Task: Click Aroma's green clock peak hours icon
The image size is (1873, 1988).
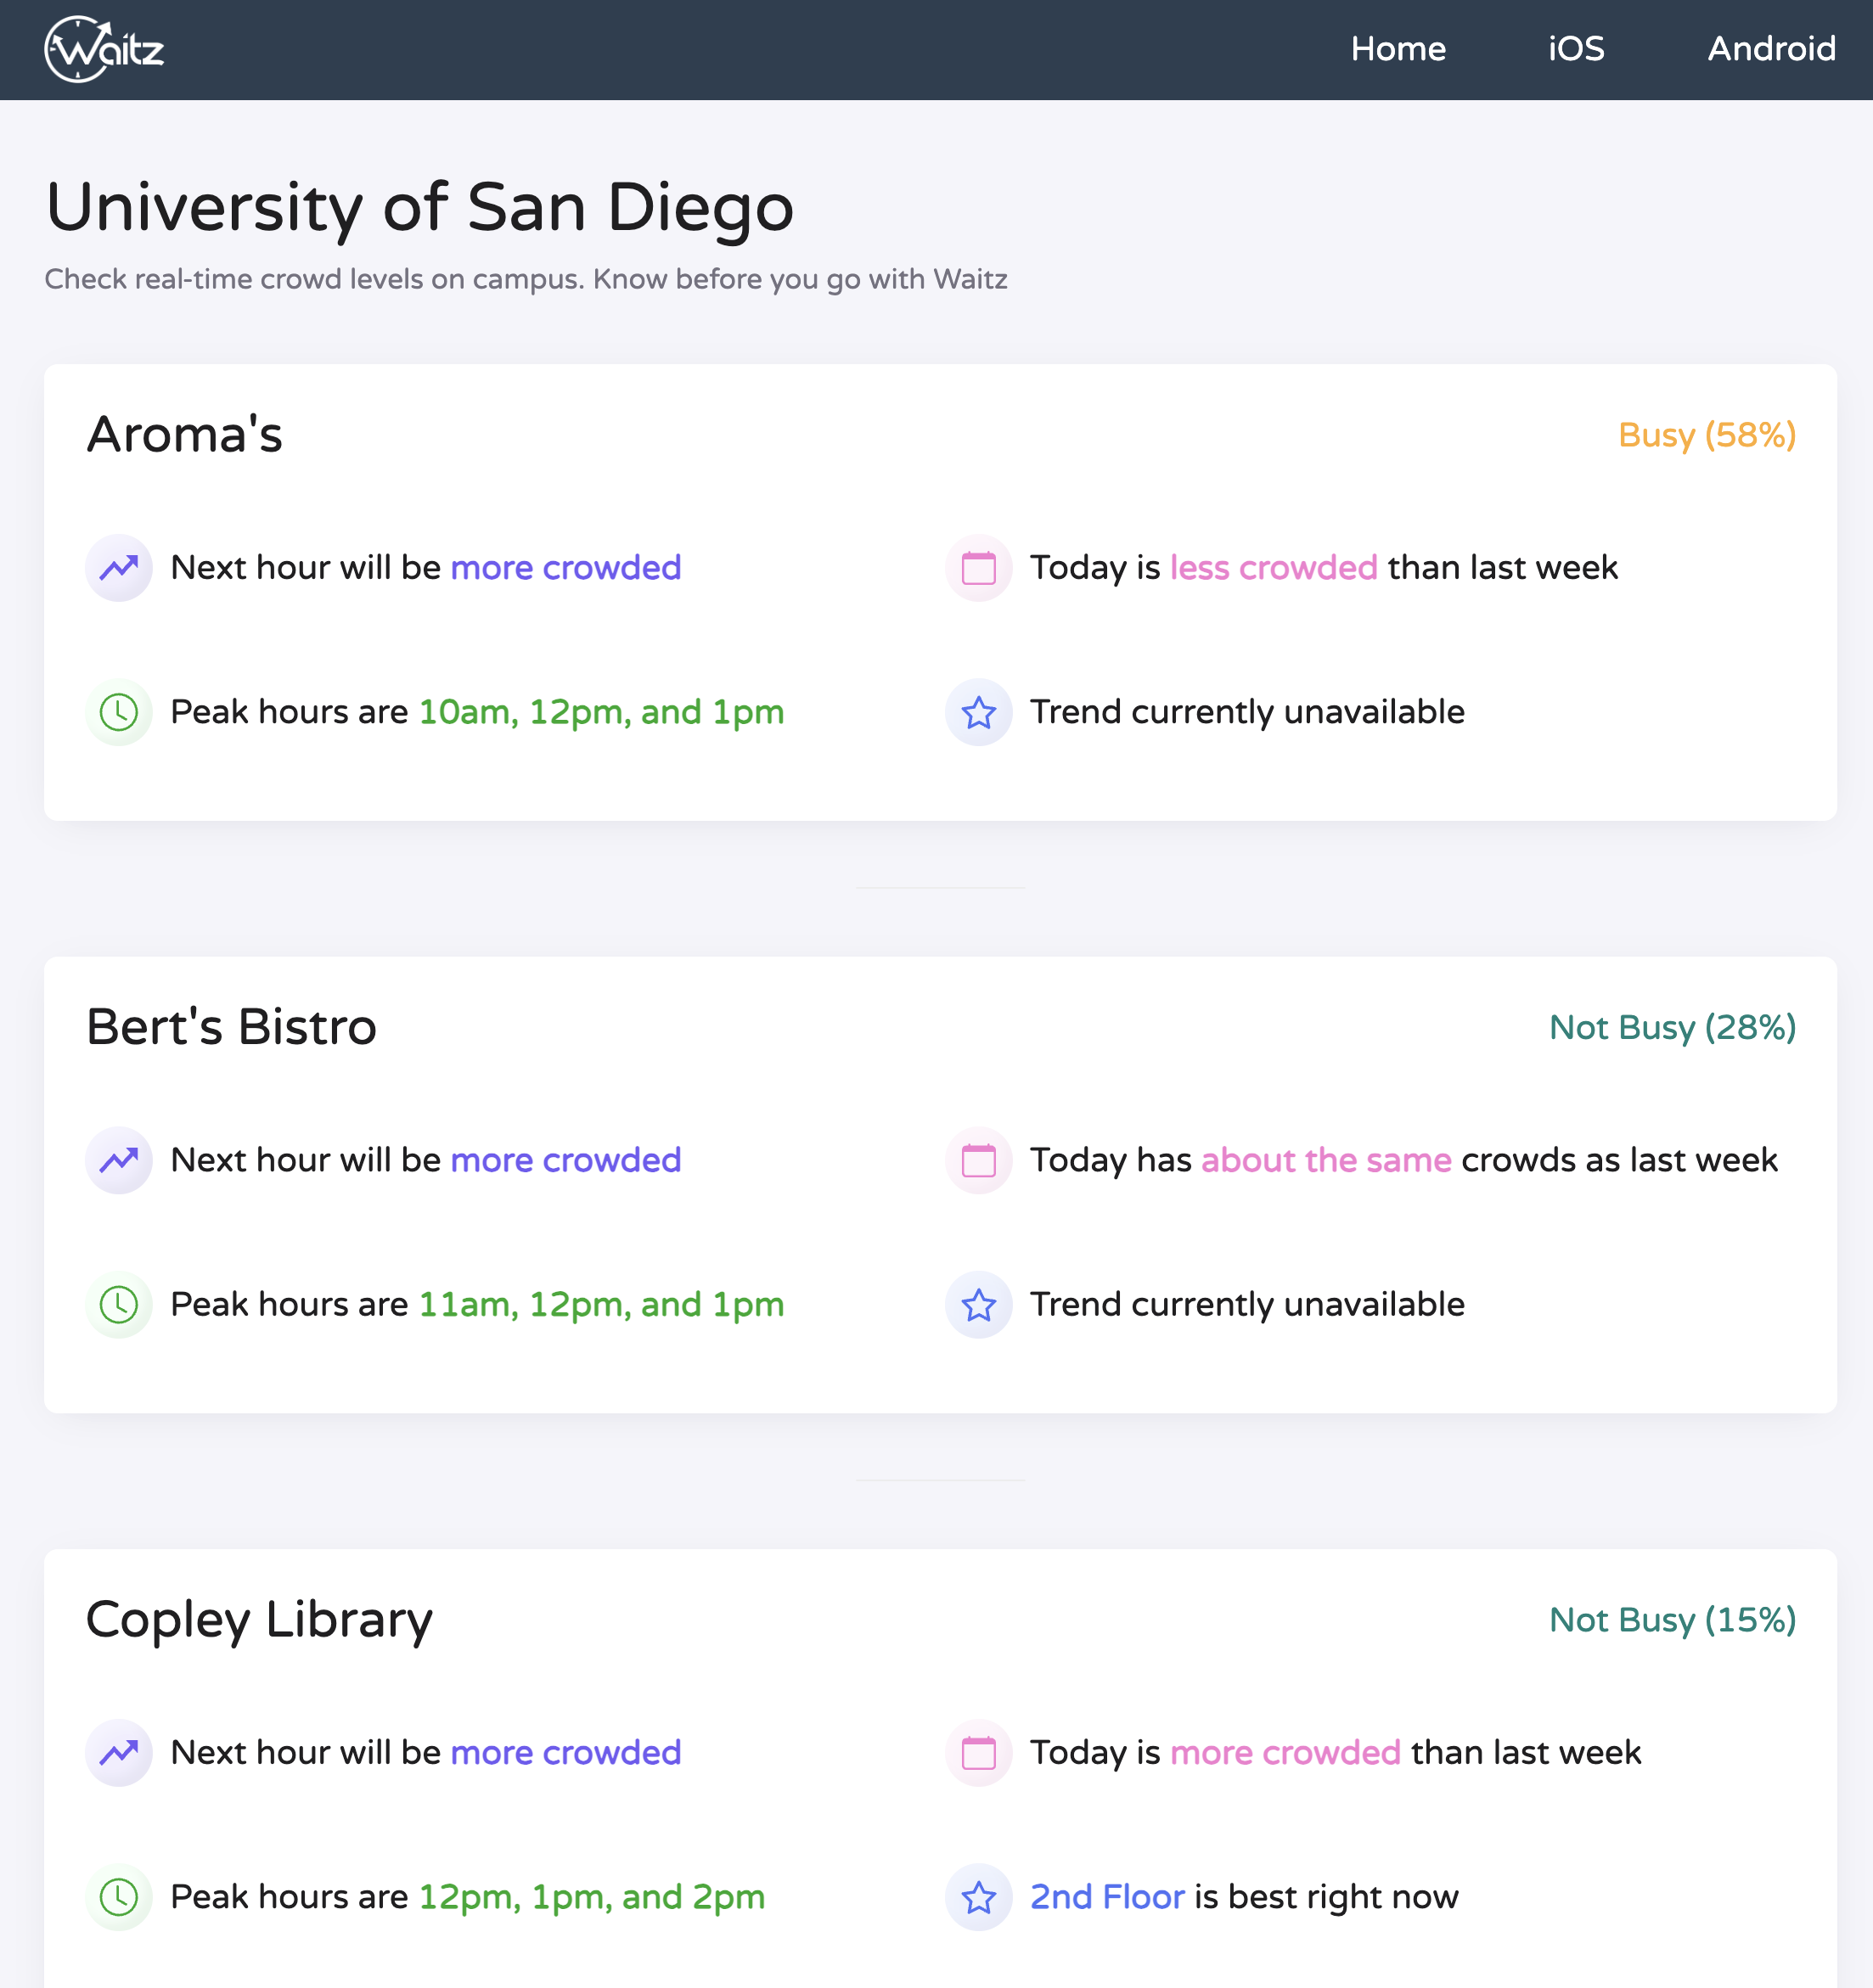Action: click(119, 712)
